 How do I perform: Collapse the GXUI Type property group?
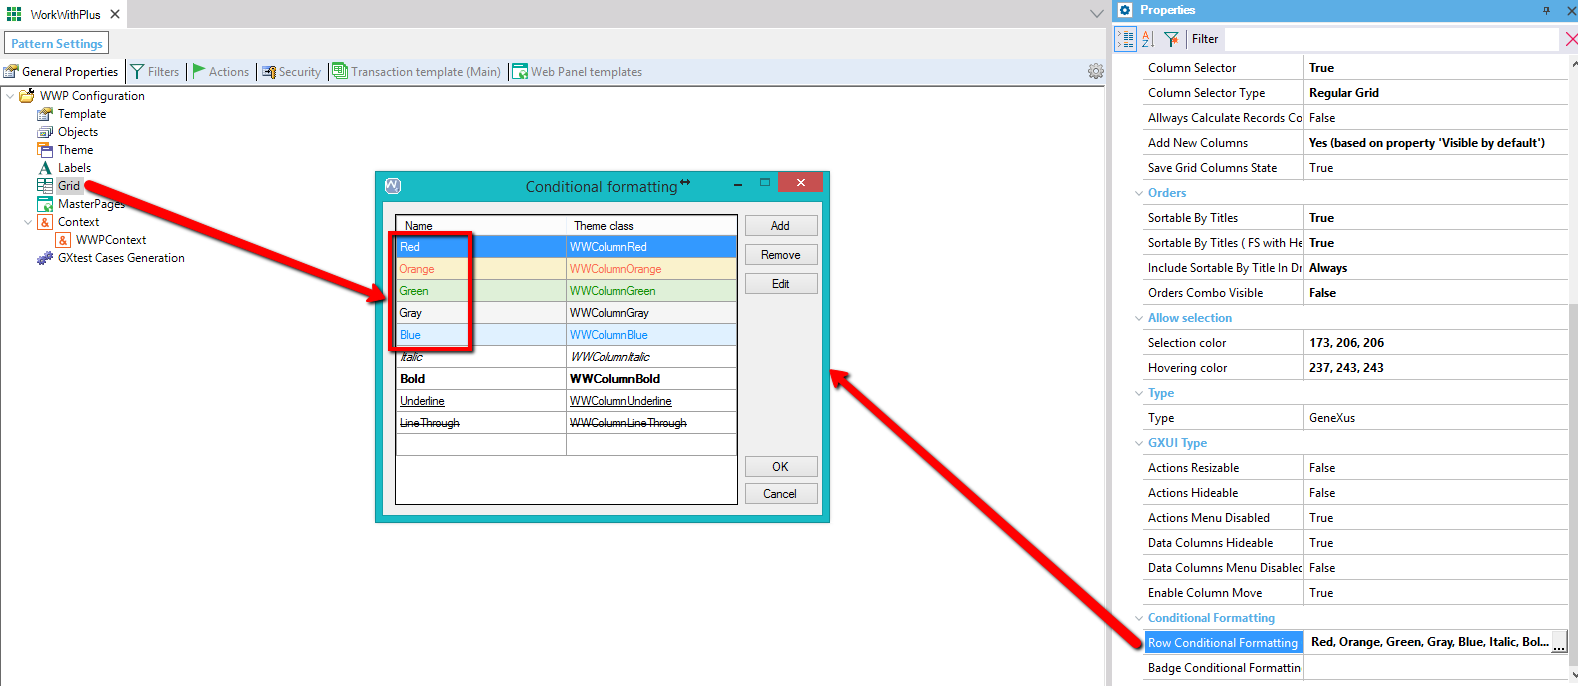[x=1138, y=443]
